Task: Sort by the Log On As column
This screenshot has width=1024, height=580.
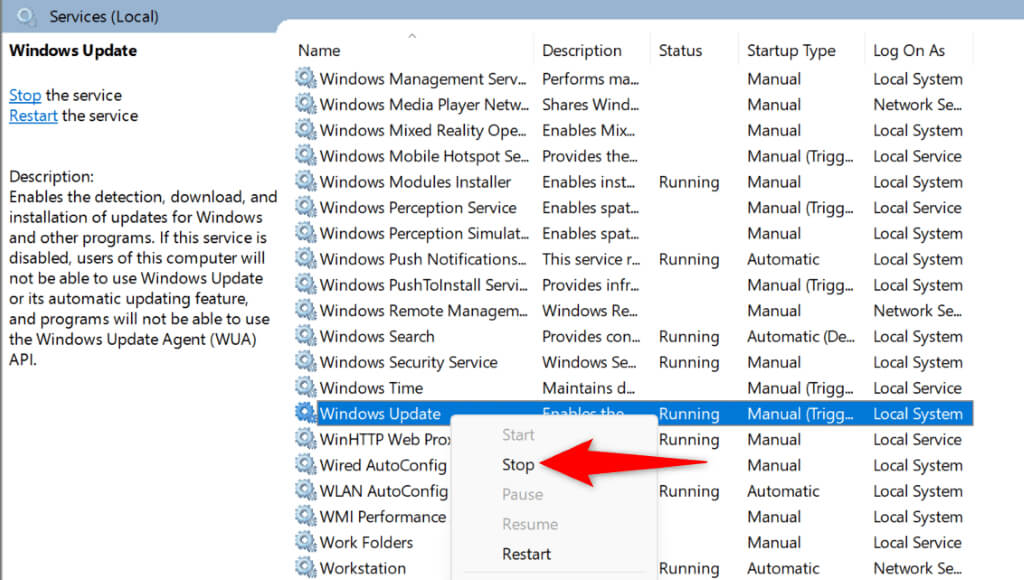Action: click(x=908, y=50)
